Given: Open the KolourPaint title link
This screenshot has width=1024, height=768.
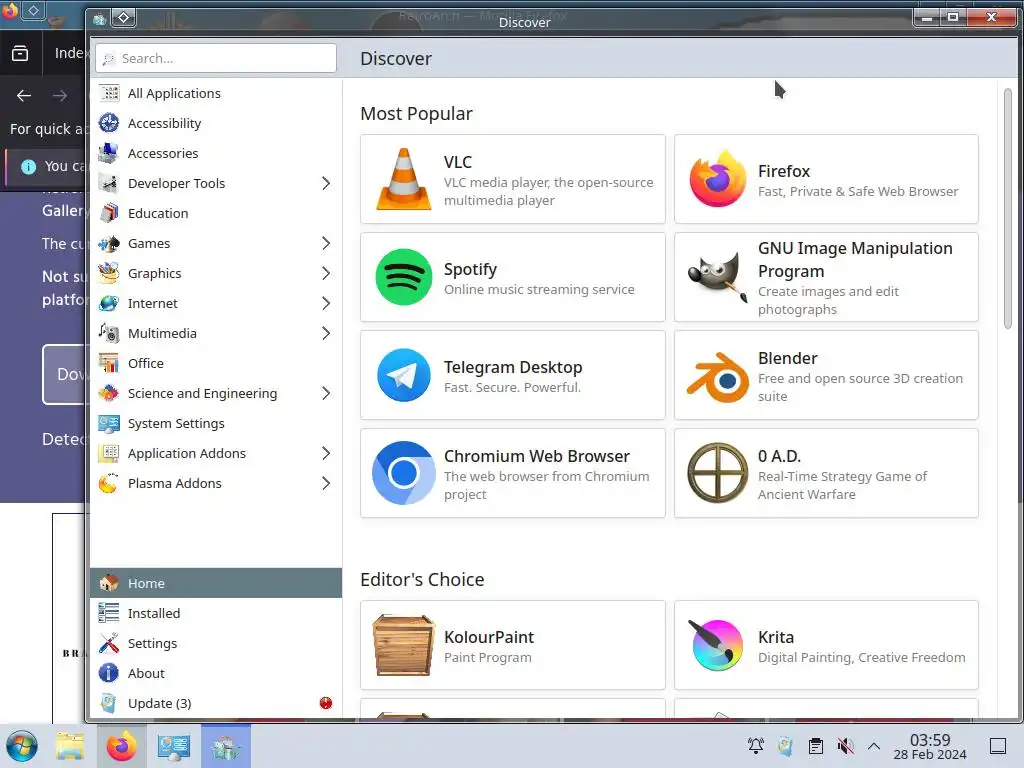Looking at the screenshot, I should (x=488, y=637).
